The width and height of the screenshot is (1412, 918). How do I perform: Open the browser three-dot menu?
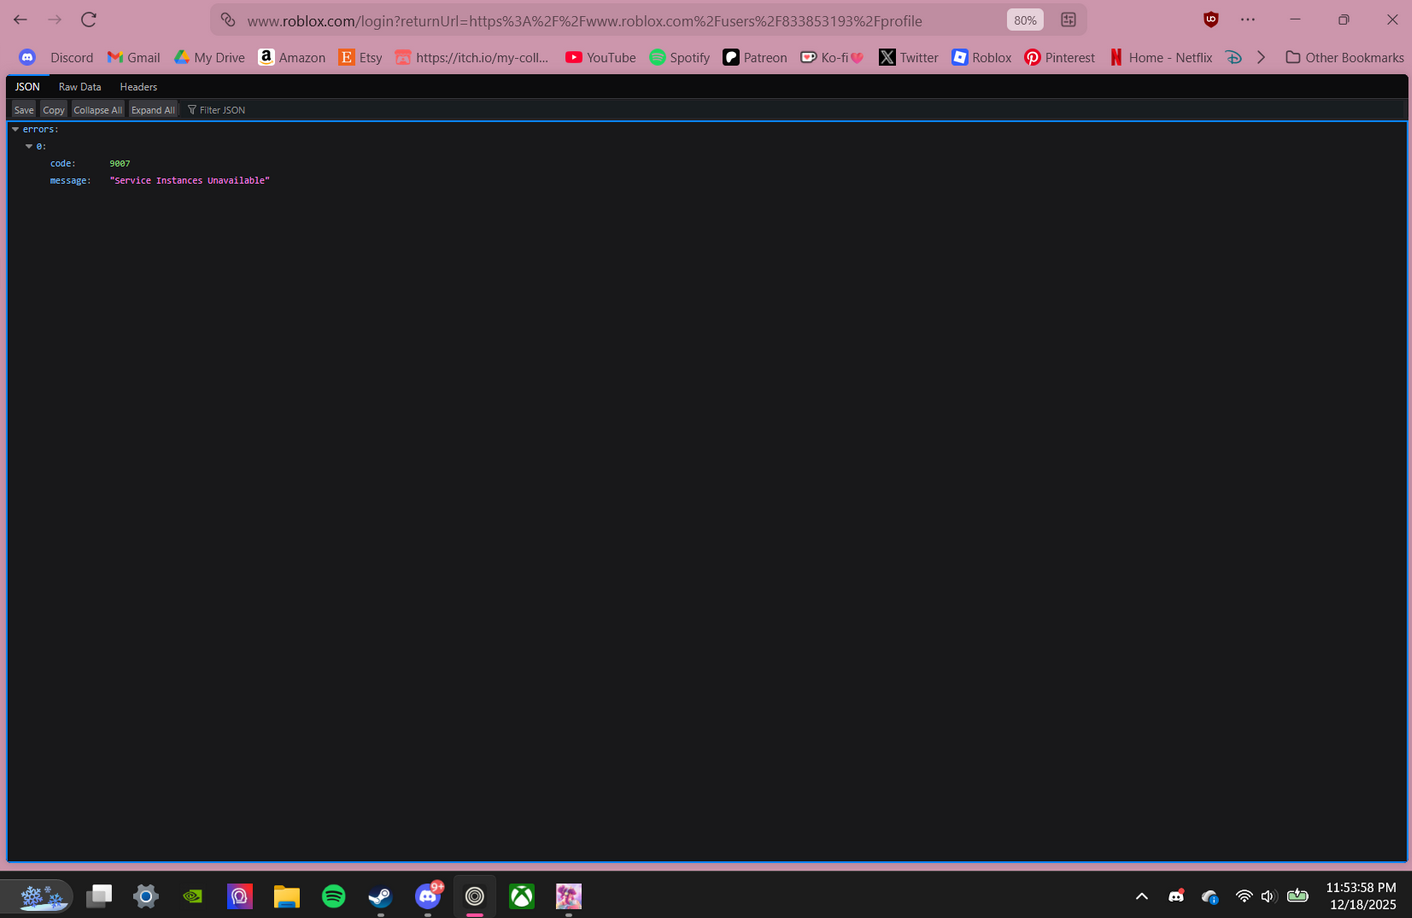point(1247,19)
